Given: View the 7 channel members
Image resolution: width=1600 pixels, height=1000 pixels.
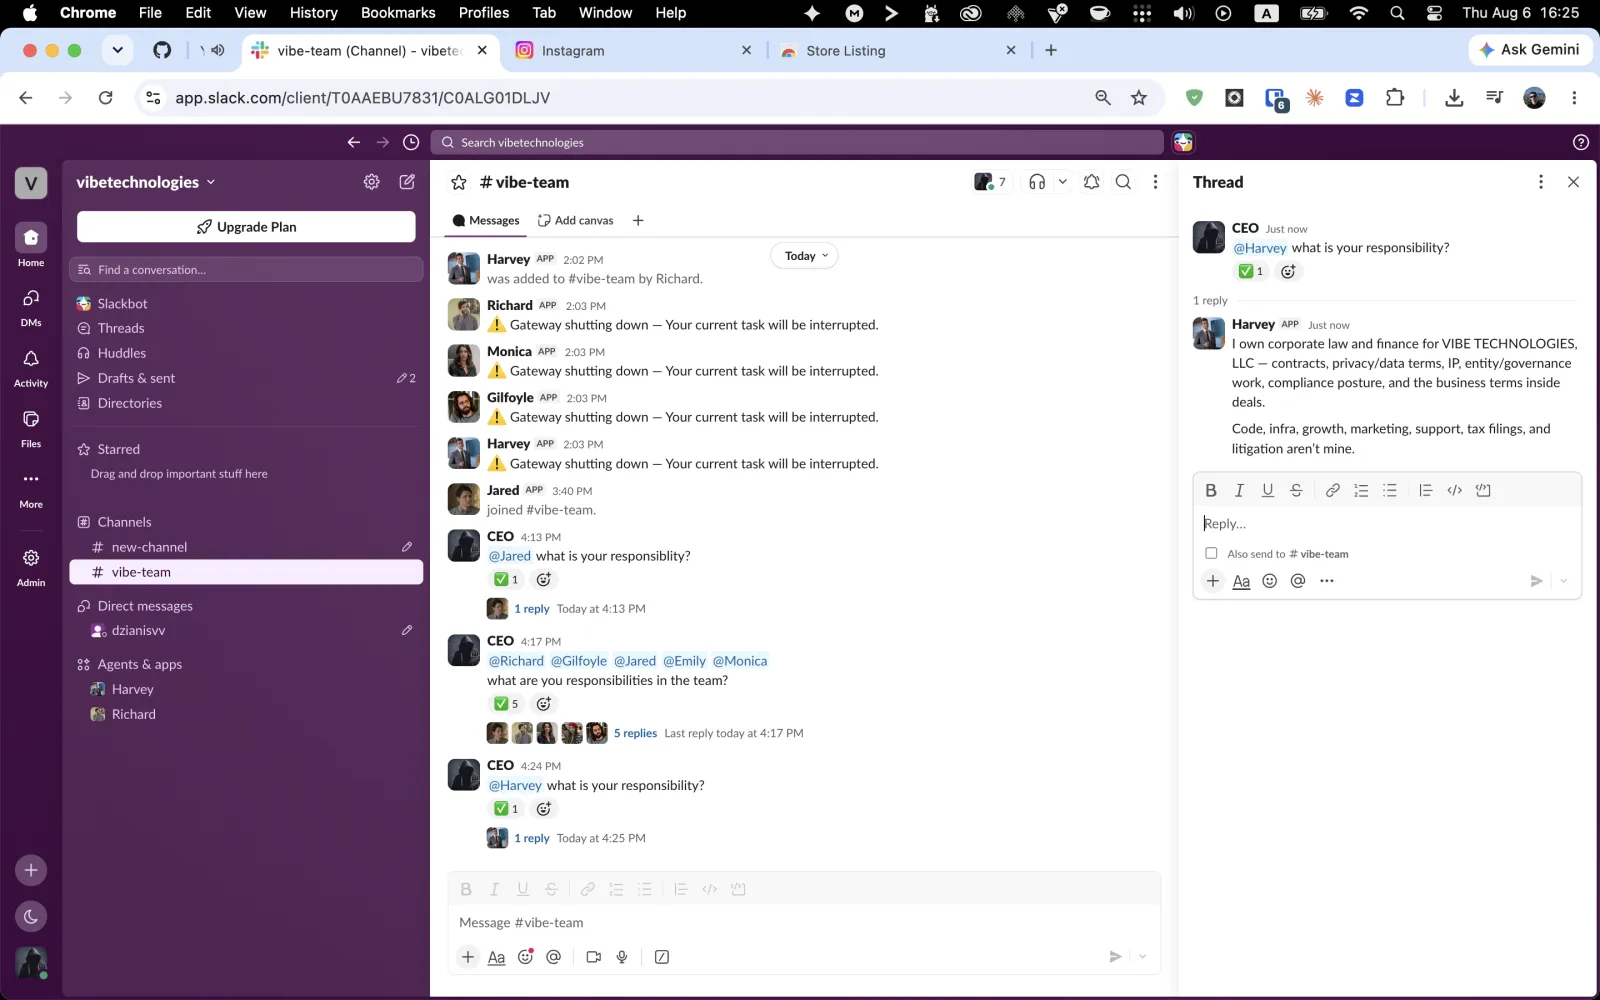Looking at the screenshot, I should (x=990, y=182).
